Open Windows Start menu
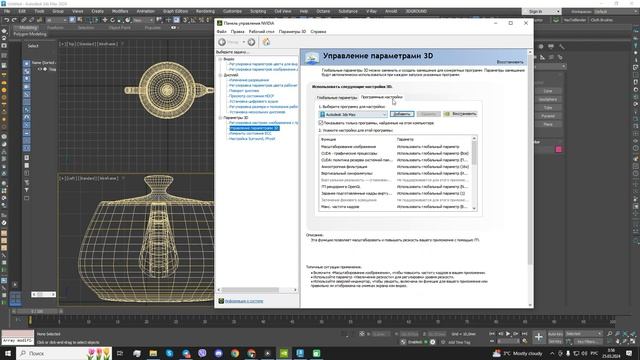640x360 pixels. point(8,353)
